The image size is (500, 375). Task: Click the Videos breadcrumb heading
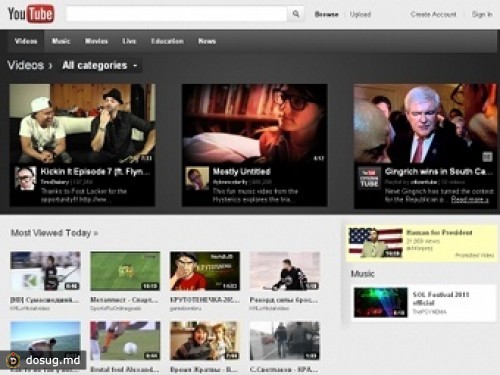[26, 65]
